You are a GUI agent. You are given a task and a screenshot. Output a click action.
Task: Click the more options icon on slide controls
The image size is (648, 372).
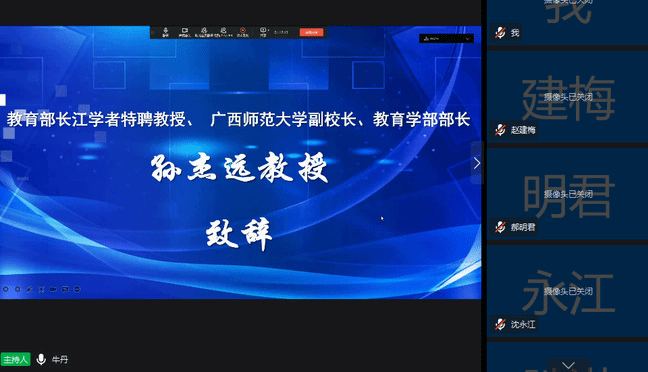(77, 289)
